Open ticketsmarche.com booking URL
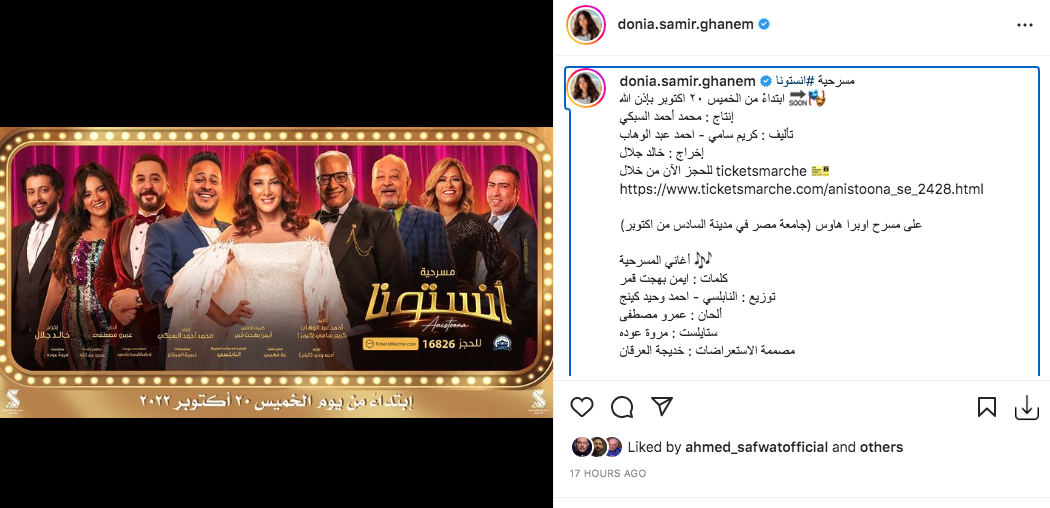 [802, 189]
